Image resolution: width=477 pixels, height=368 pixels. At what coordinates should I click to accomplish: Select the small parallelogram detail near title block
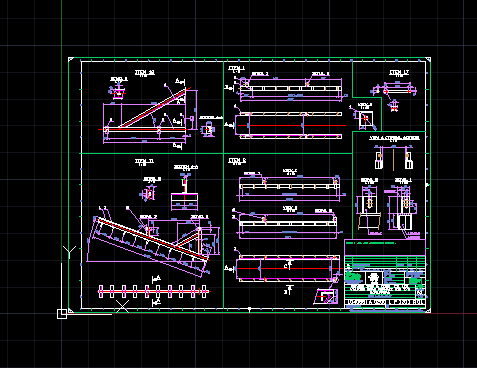(x=326, y=297)
